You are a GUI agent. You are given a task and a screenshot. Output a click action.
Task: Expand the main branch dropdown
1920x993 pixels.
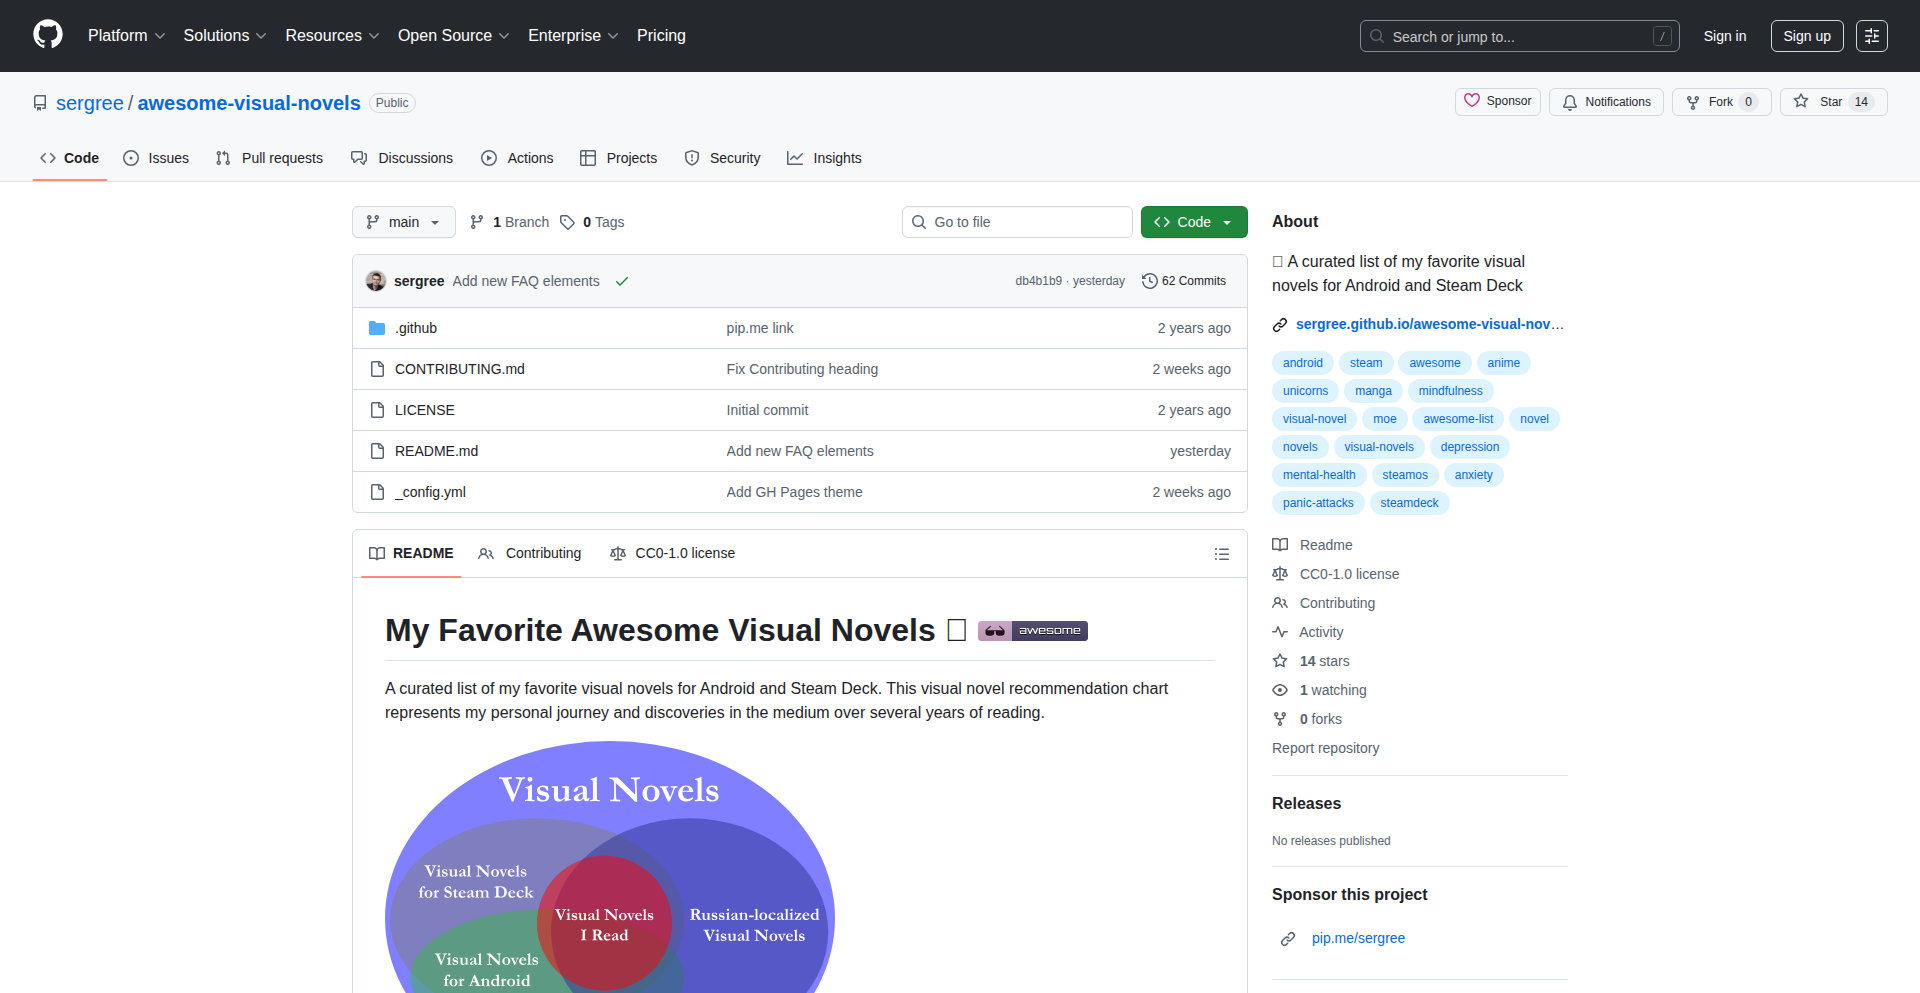(403, 222)
